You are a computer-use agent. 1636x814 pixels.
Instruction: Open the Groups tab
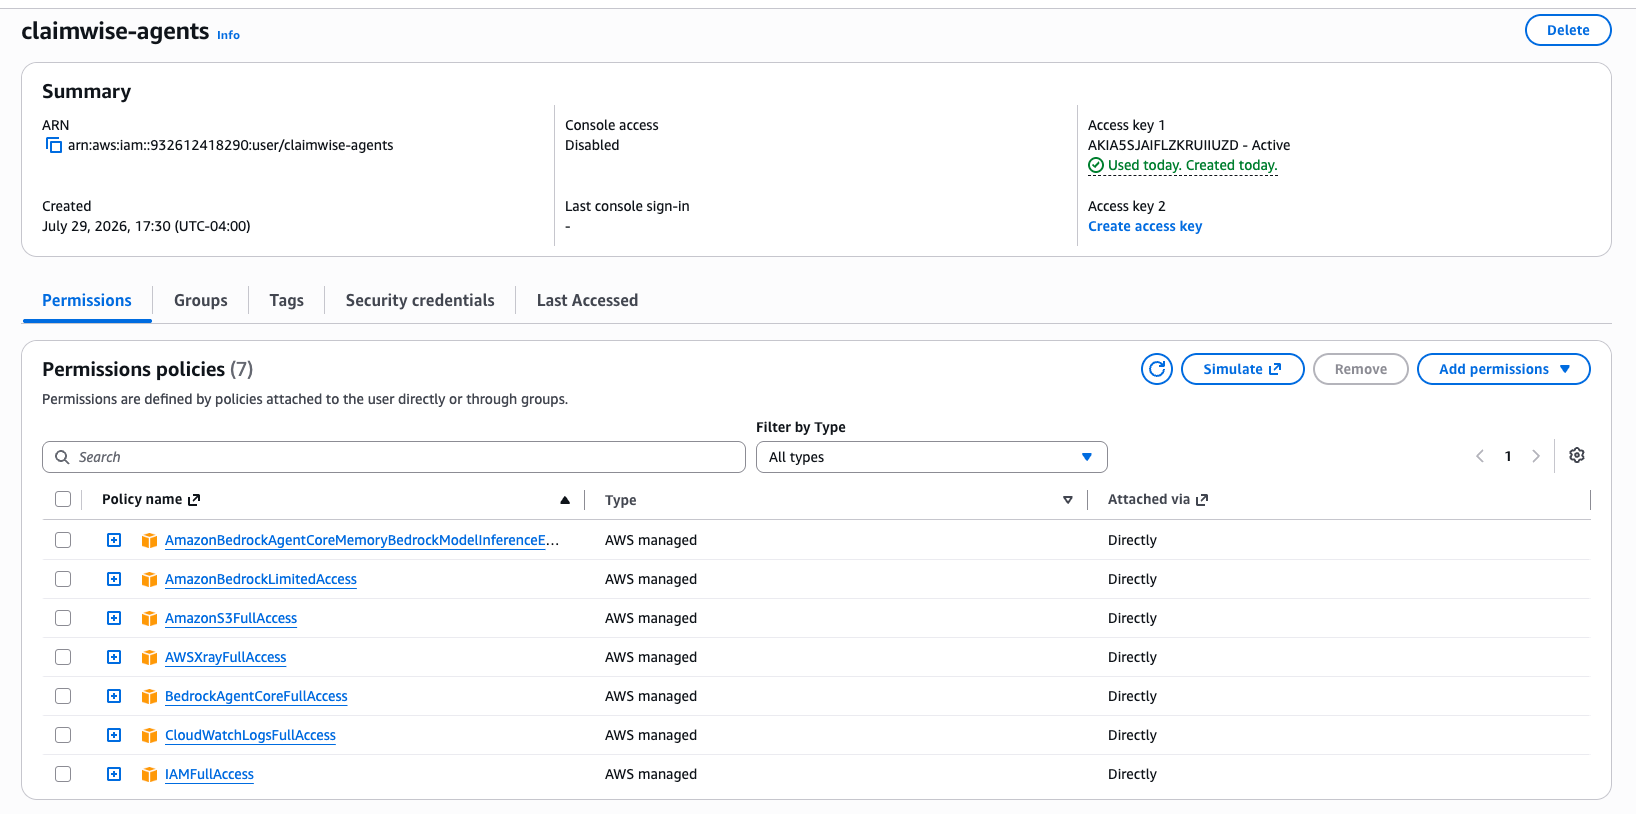(x=201, y=300)
